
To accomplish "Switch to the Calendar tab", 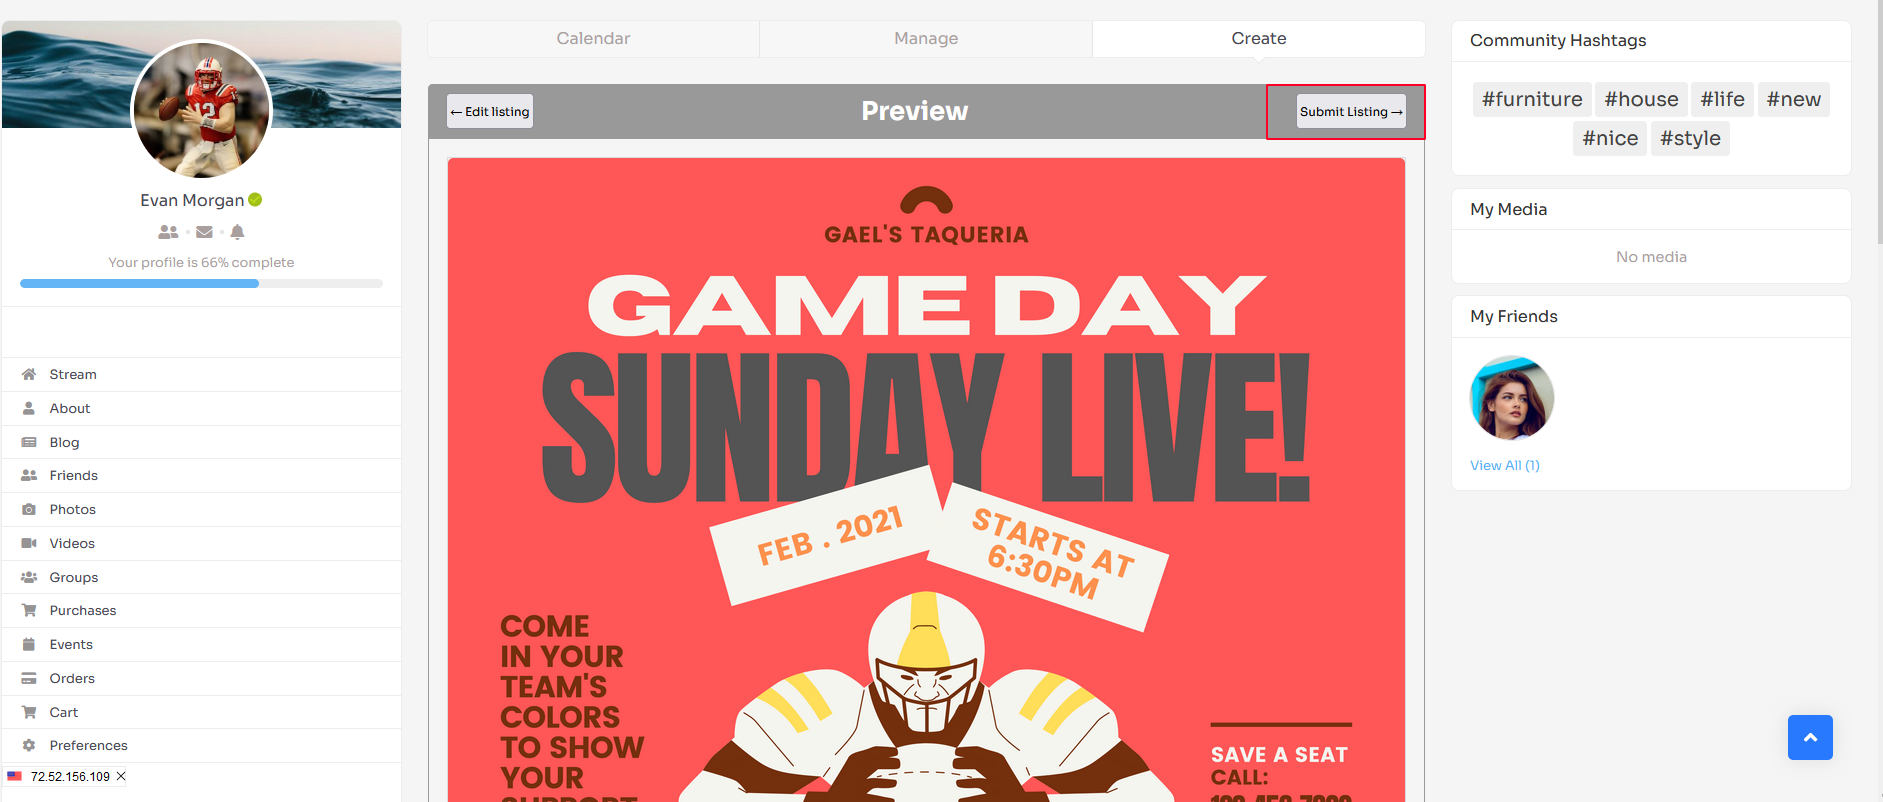I will point(593,39).
